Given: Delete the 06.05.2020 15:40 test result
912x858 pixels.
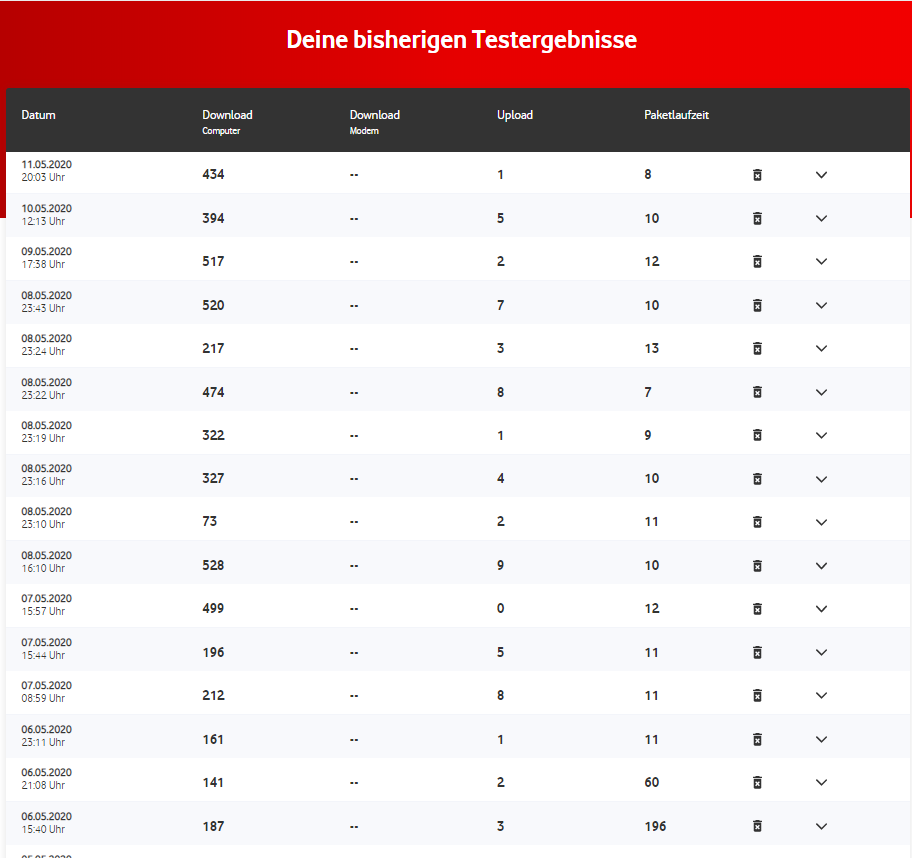Looking at the screenshot, I should tap(757, 826).
